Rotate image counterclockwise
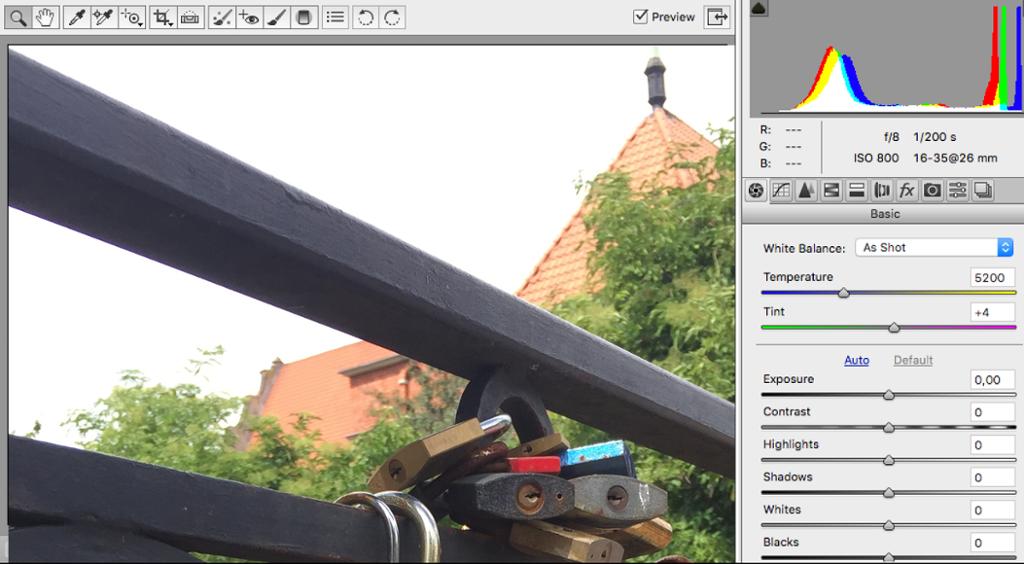1024x564 pixels. [x=366, y=18]
